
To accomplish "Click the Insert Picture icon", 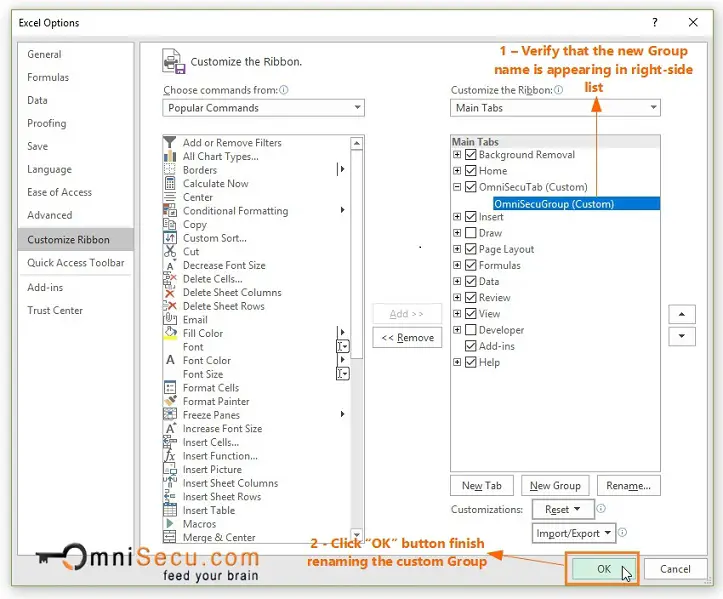I will tap(170, 469).
